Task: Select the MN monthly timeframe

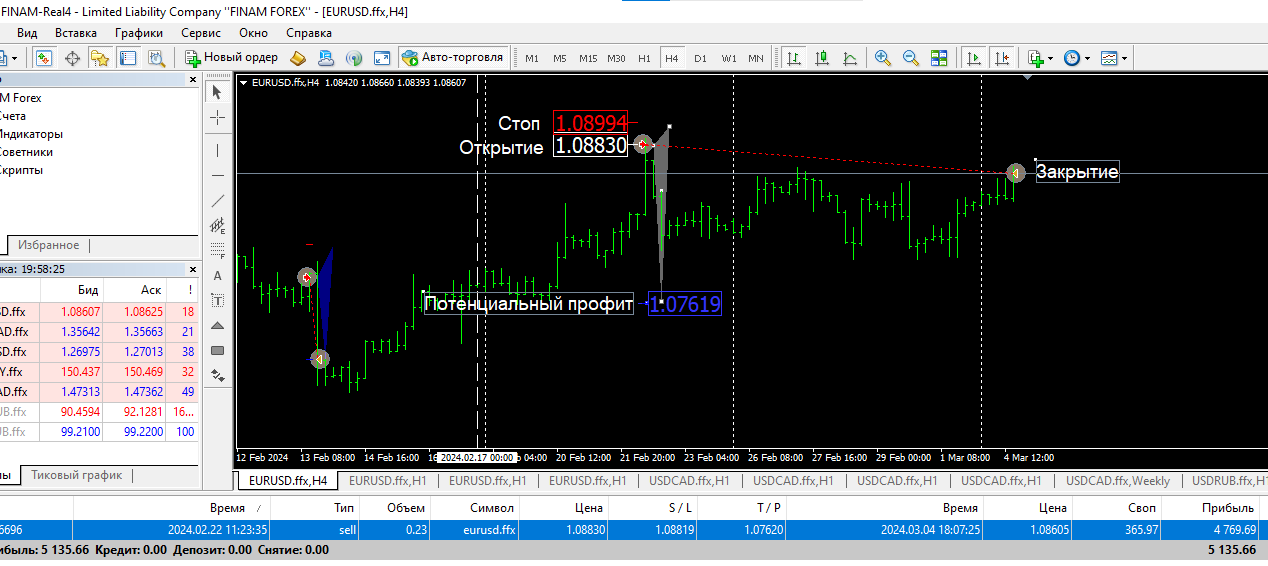Action: (756, 58)
